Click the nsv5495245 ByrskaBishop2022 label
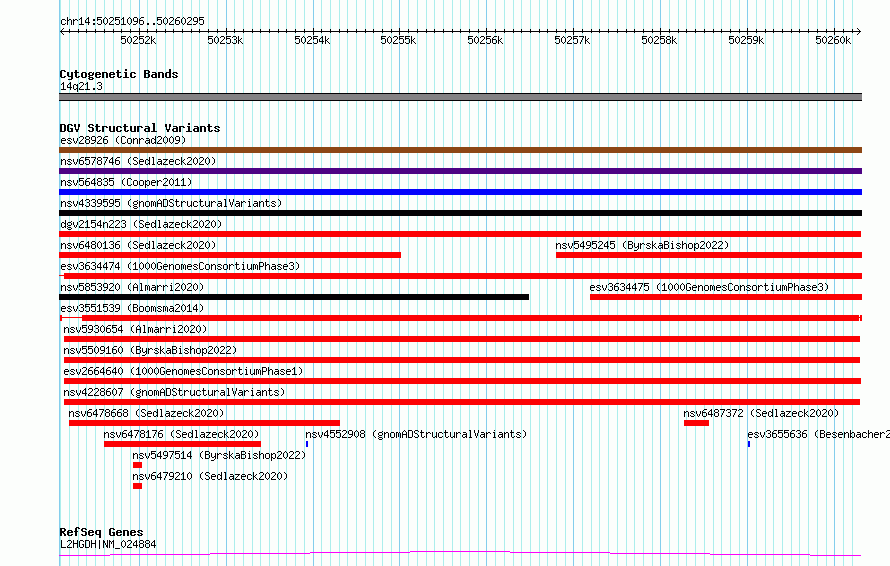 [x=642, y=245]
